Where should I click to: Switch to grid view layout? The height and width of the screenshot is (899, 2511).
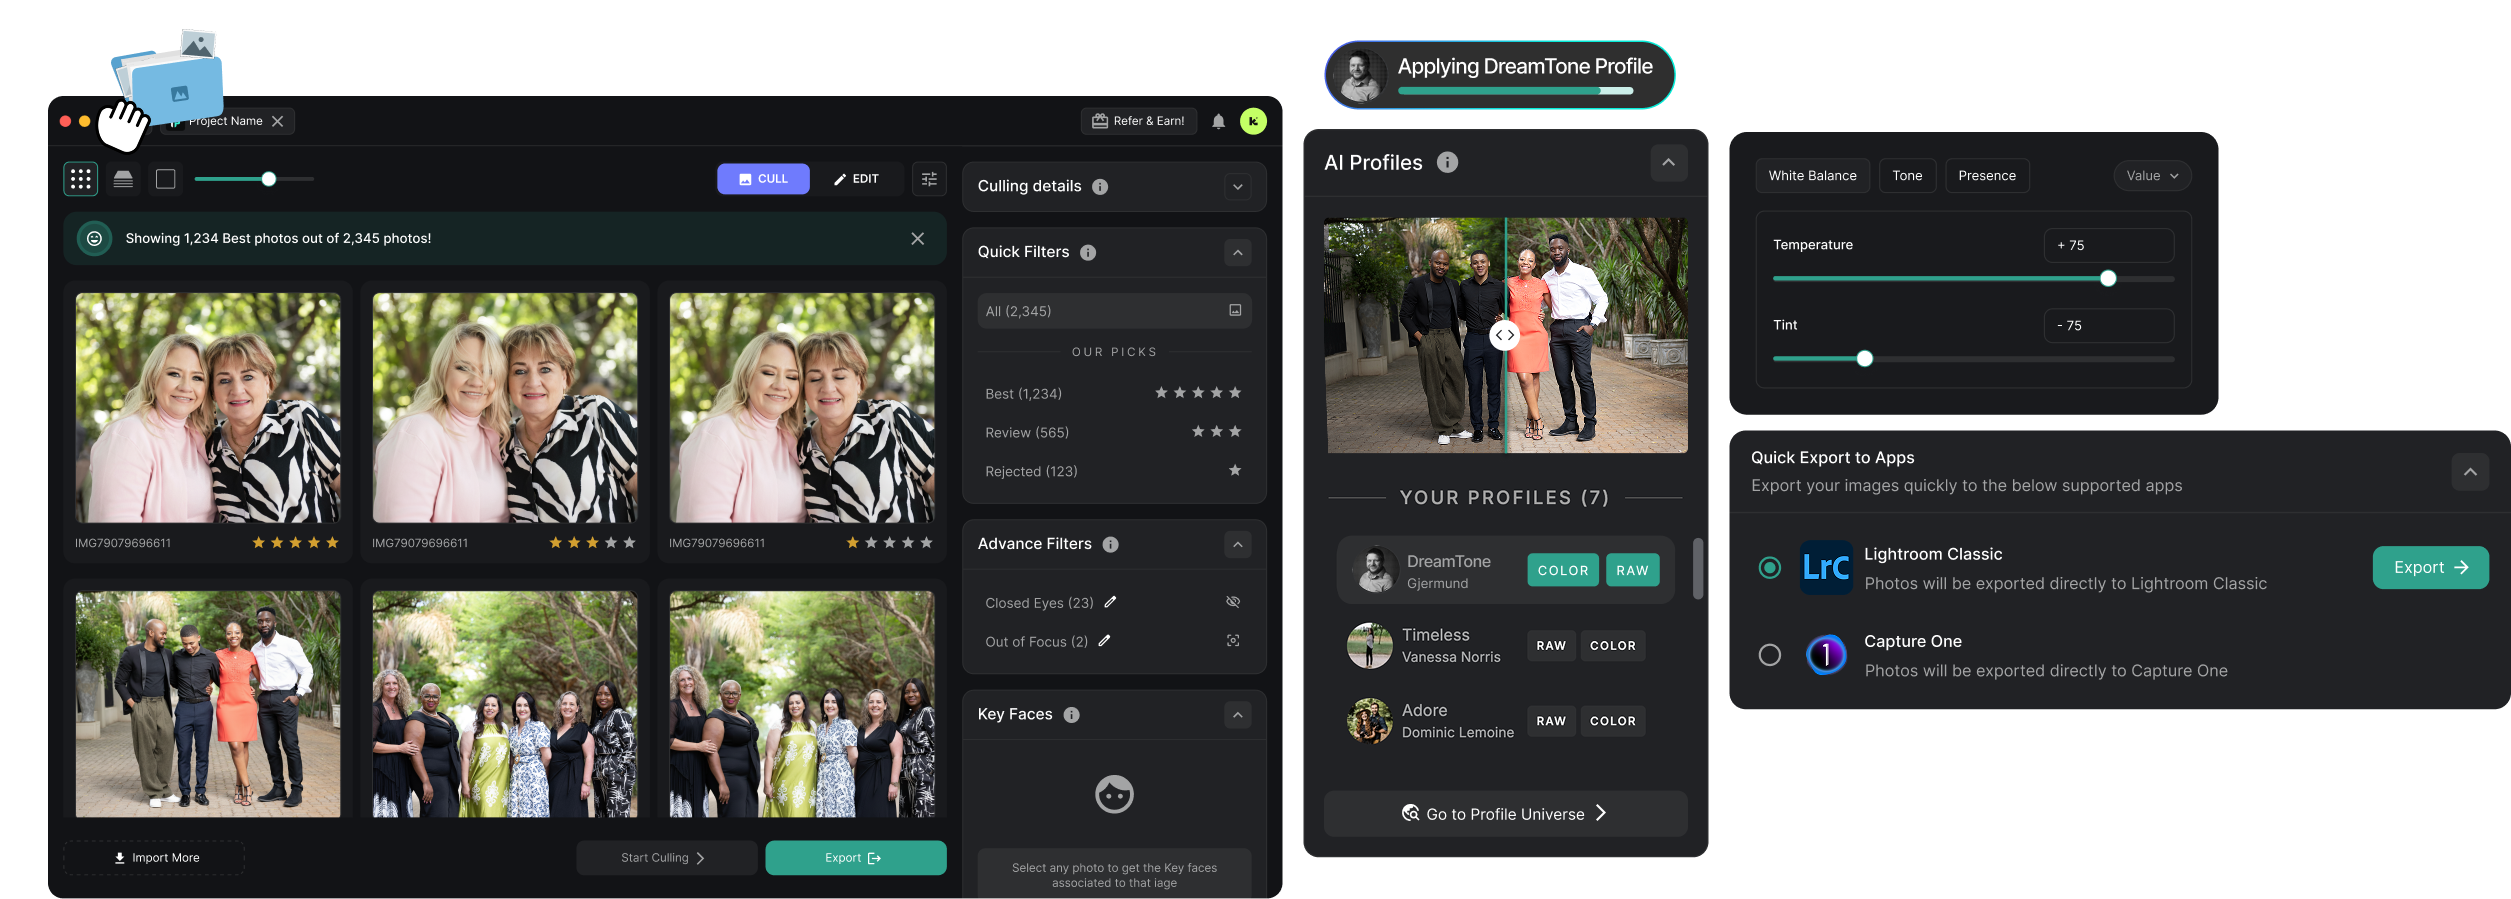(81, 179)
